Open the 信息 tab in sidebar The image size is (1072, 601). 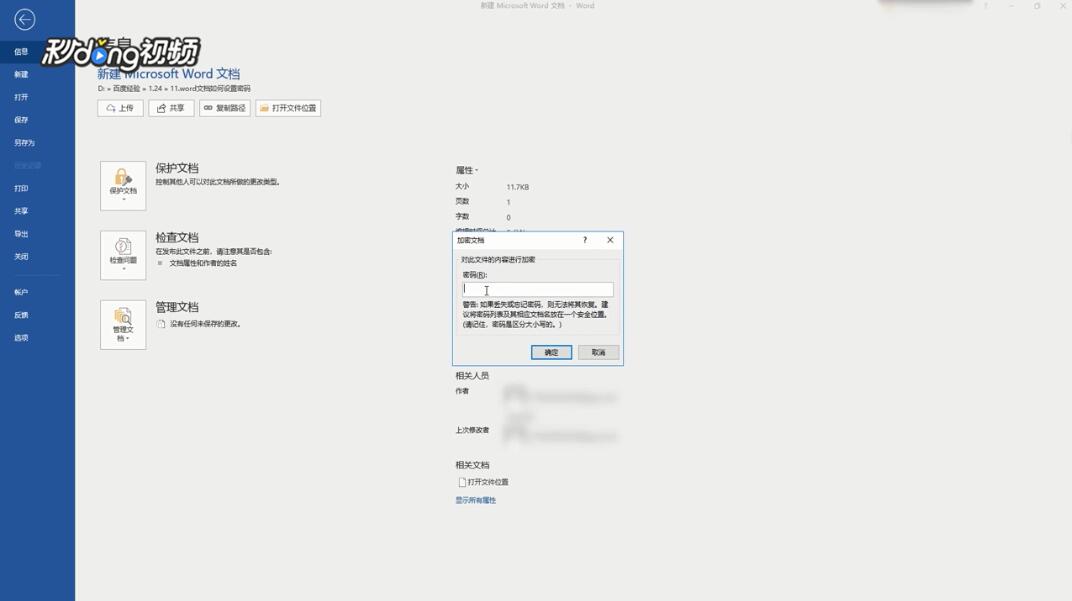pyautogui.click(x=21, y=51)
